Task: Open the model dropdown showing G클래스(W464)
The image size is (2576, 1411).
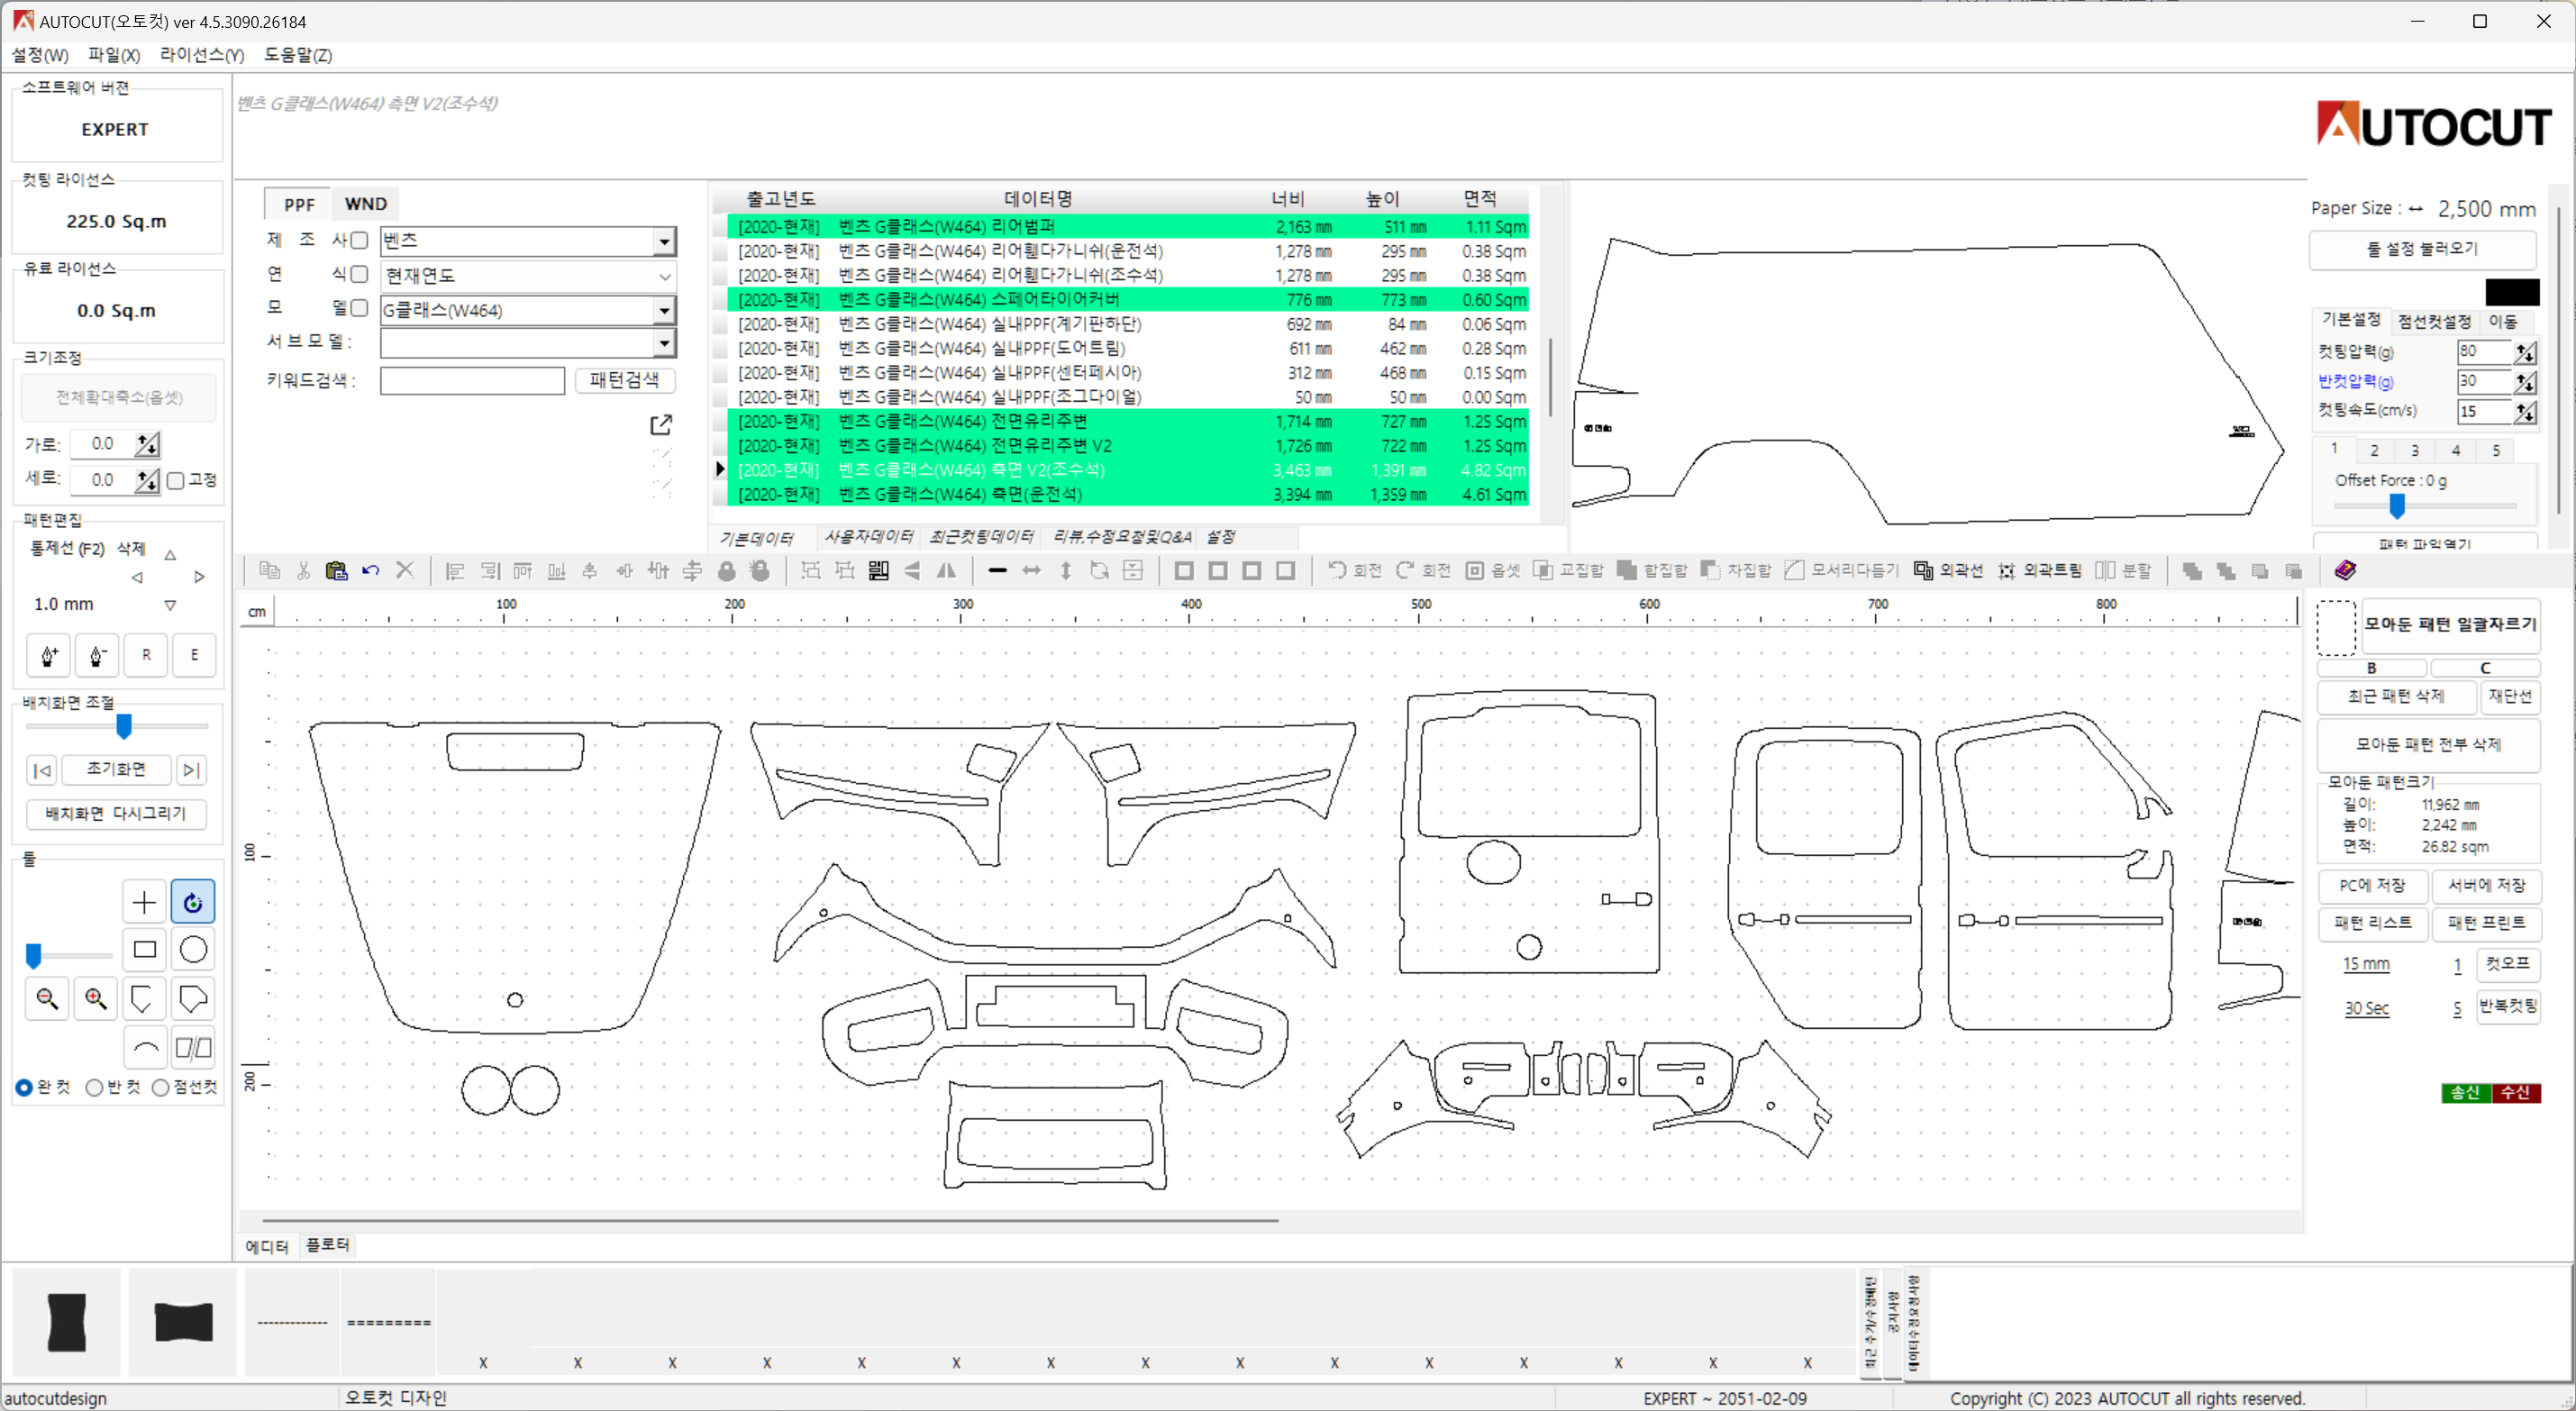Action: pos(528,310)
